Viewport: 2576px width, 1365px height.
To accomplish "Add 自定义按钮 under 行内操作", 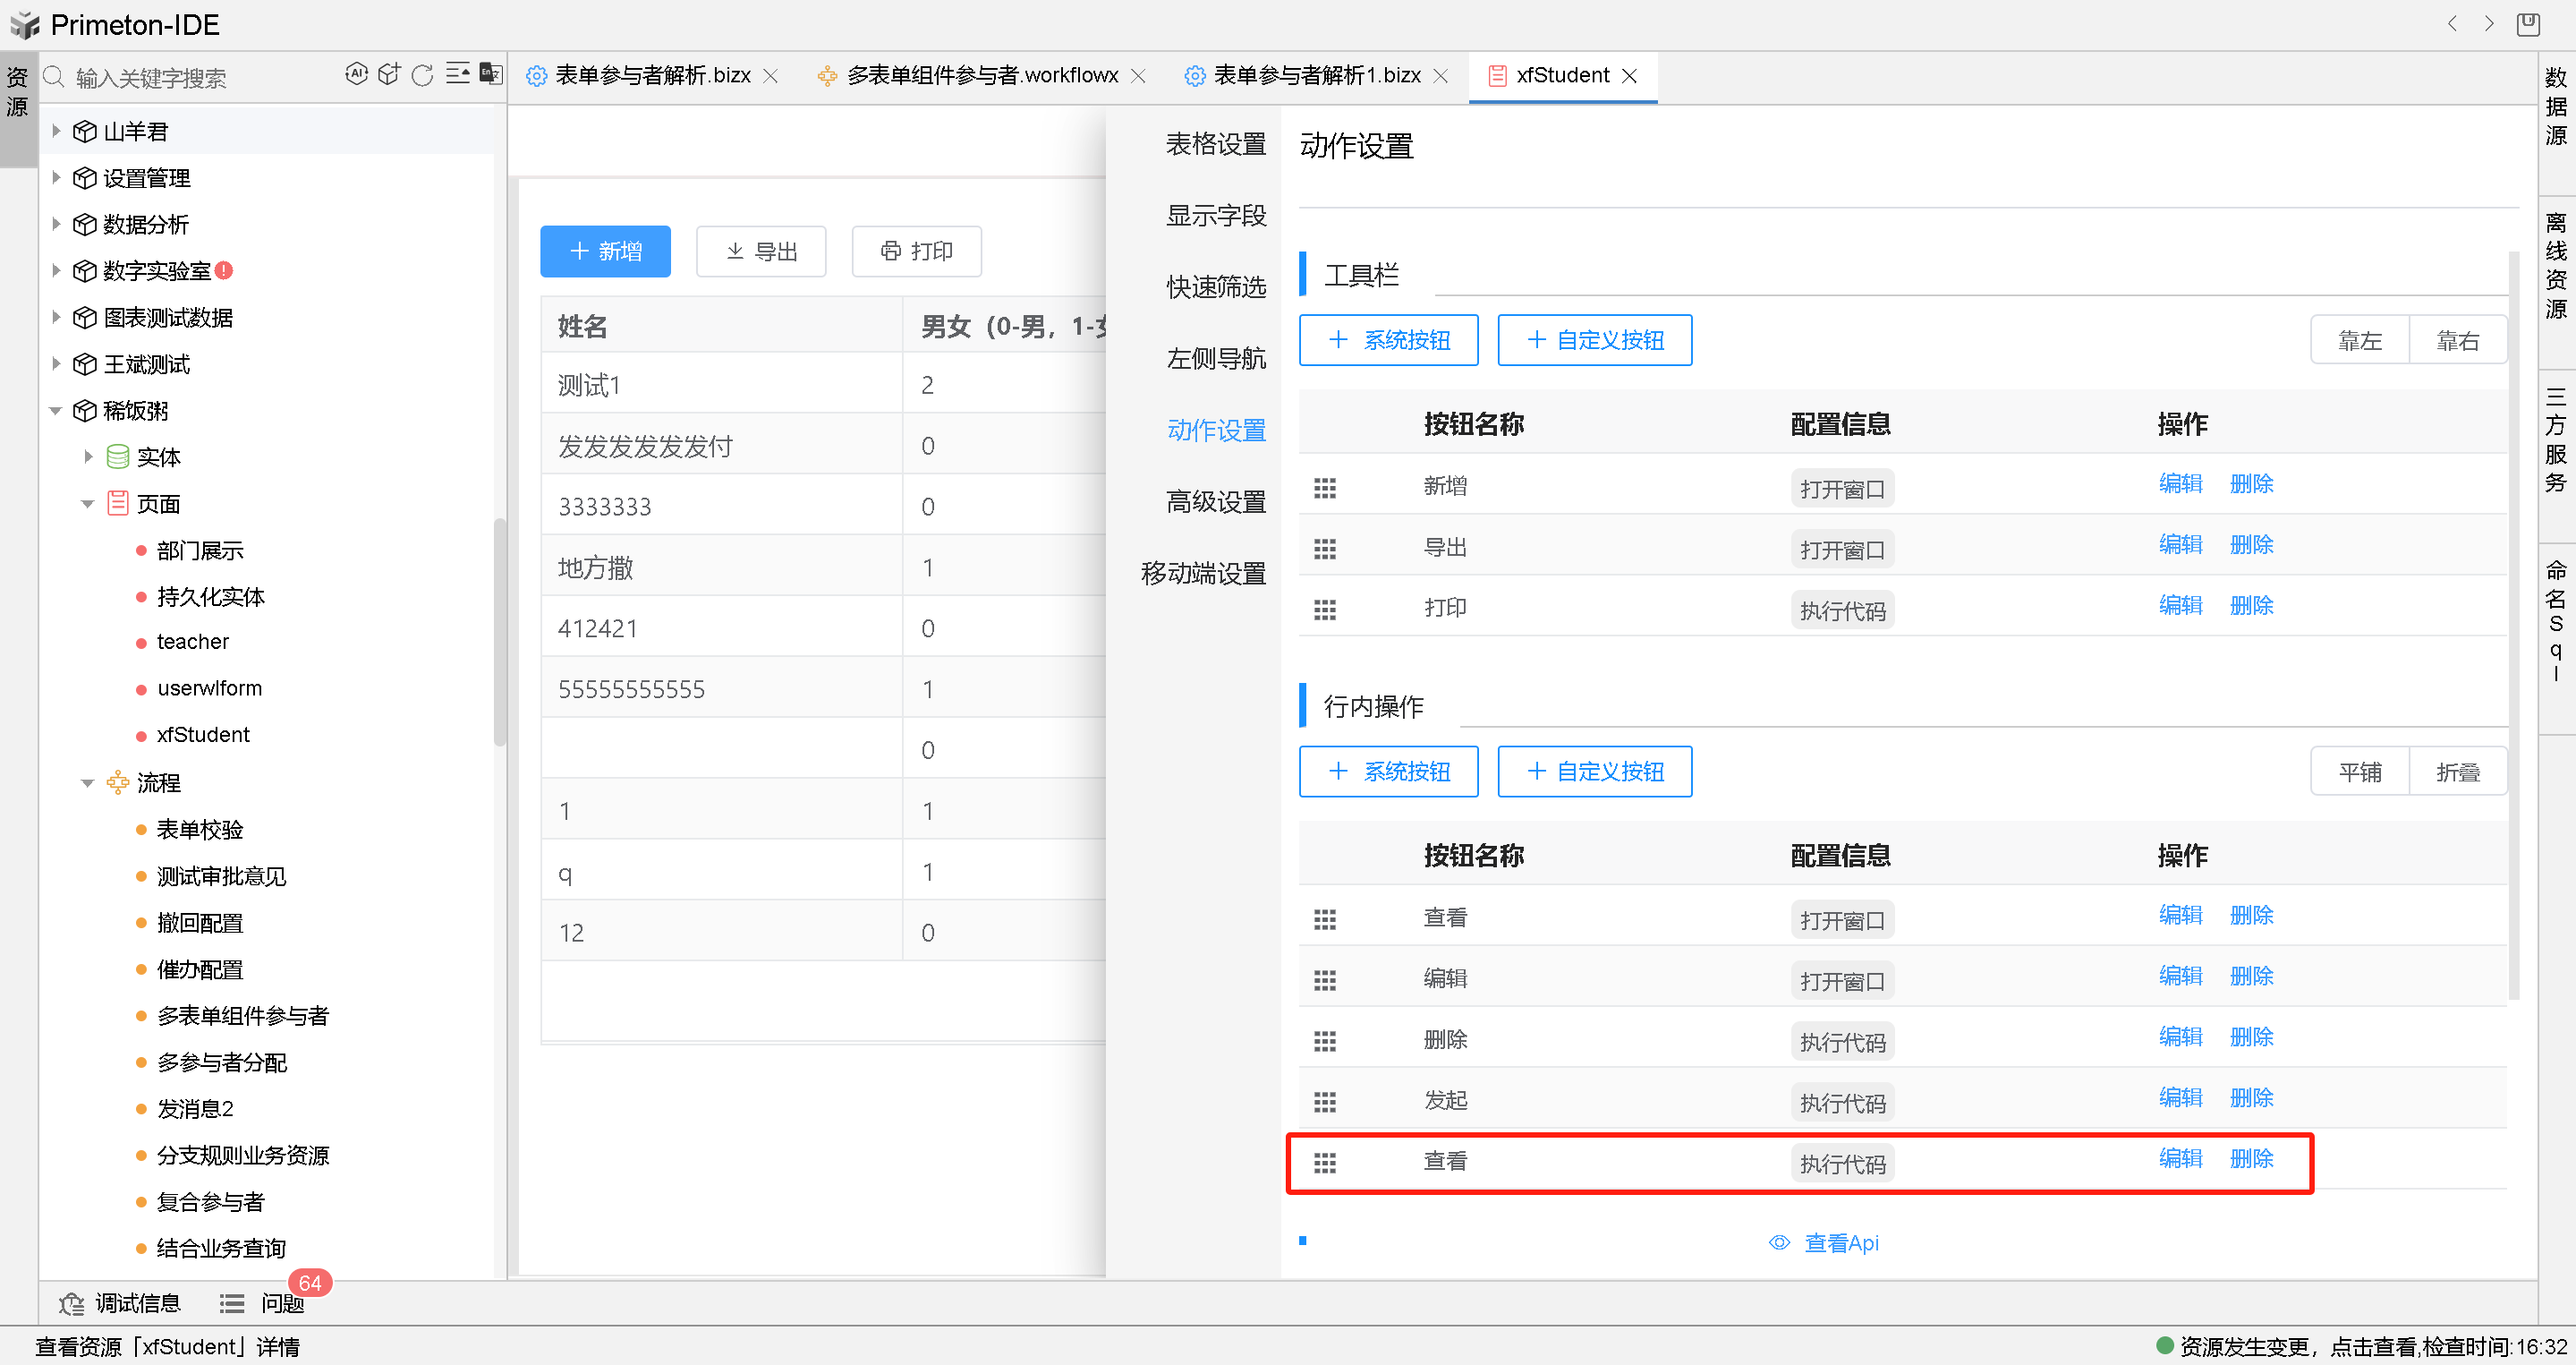I will [x=1594, y=771].
